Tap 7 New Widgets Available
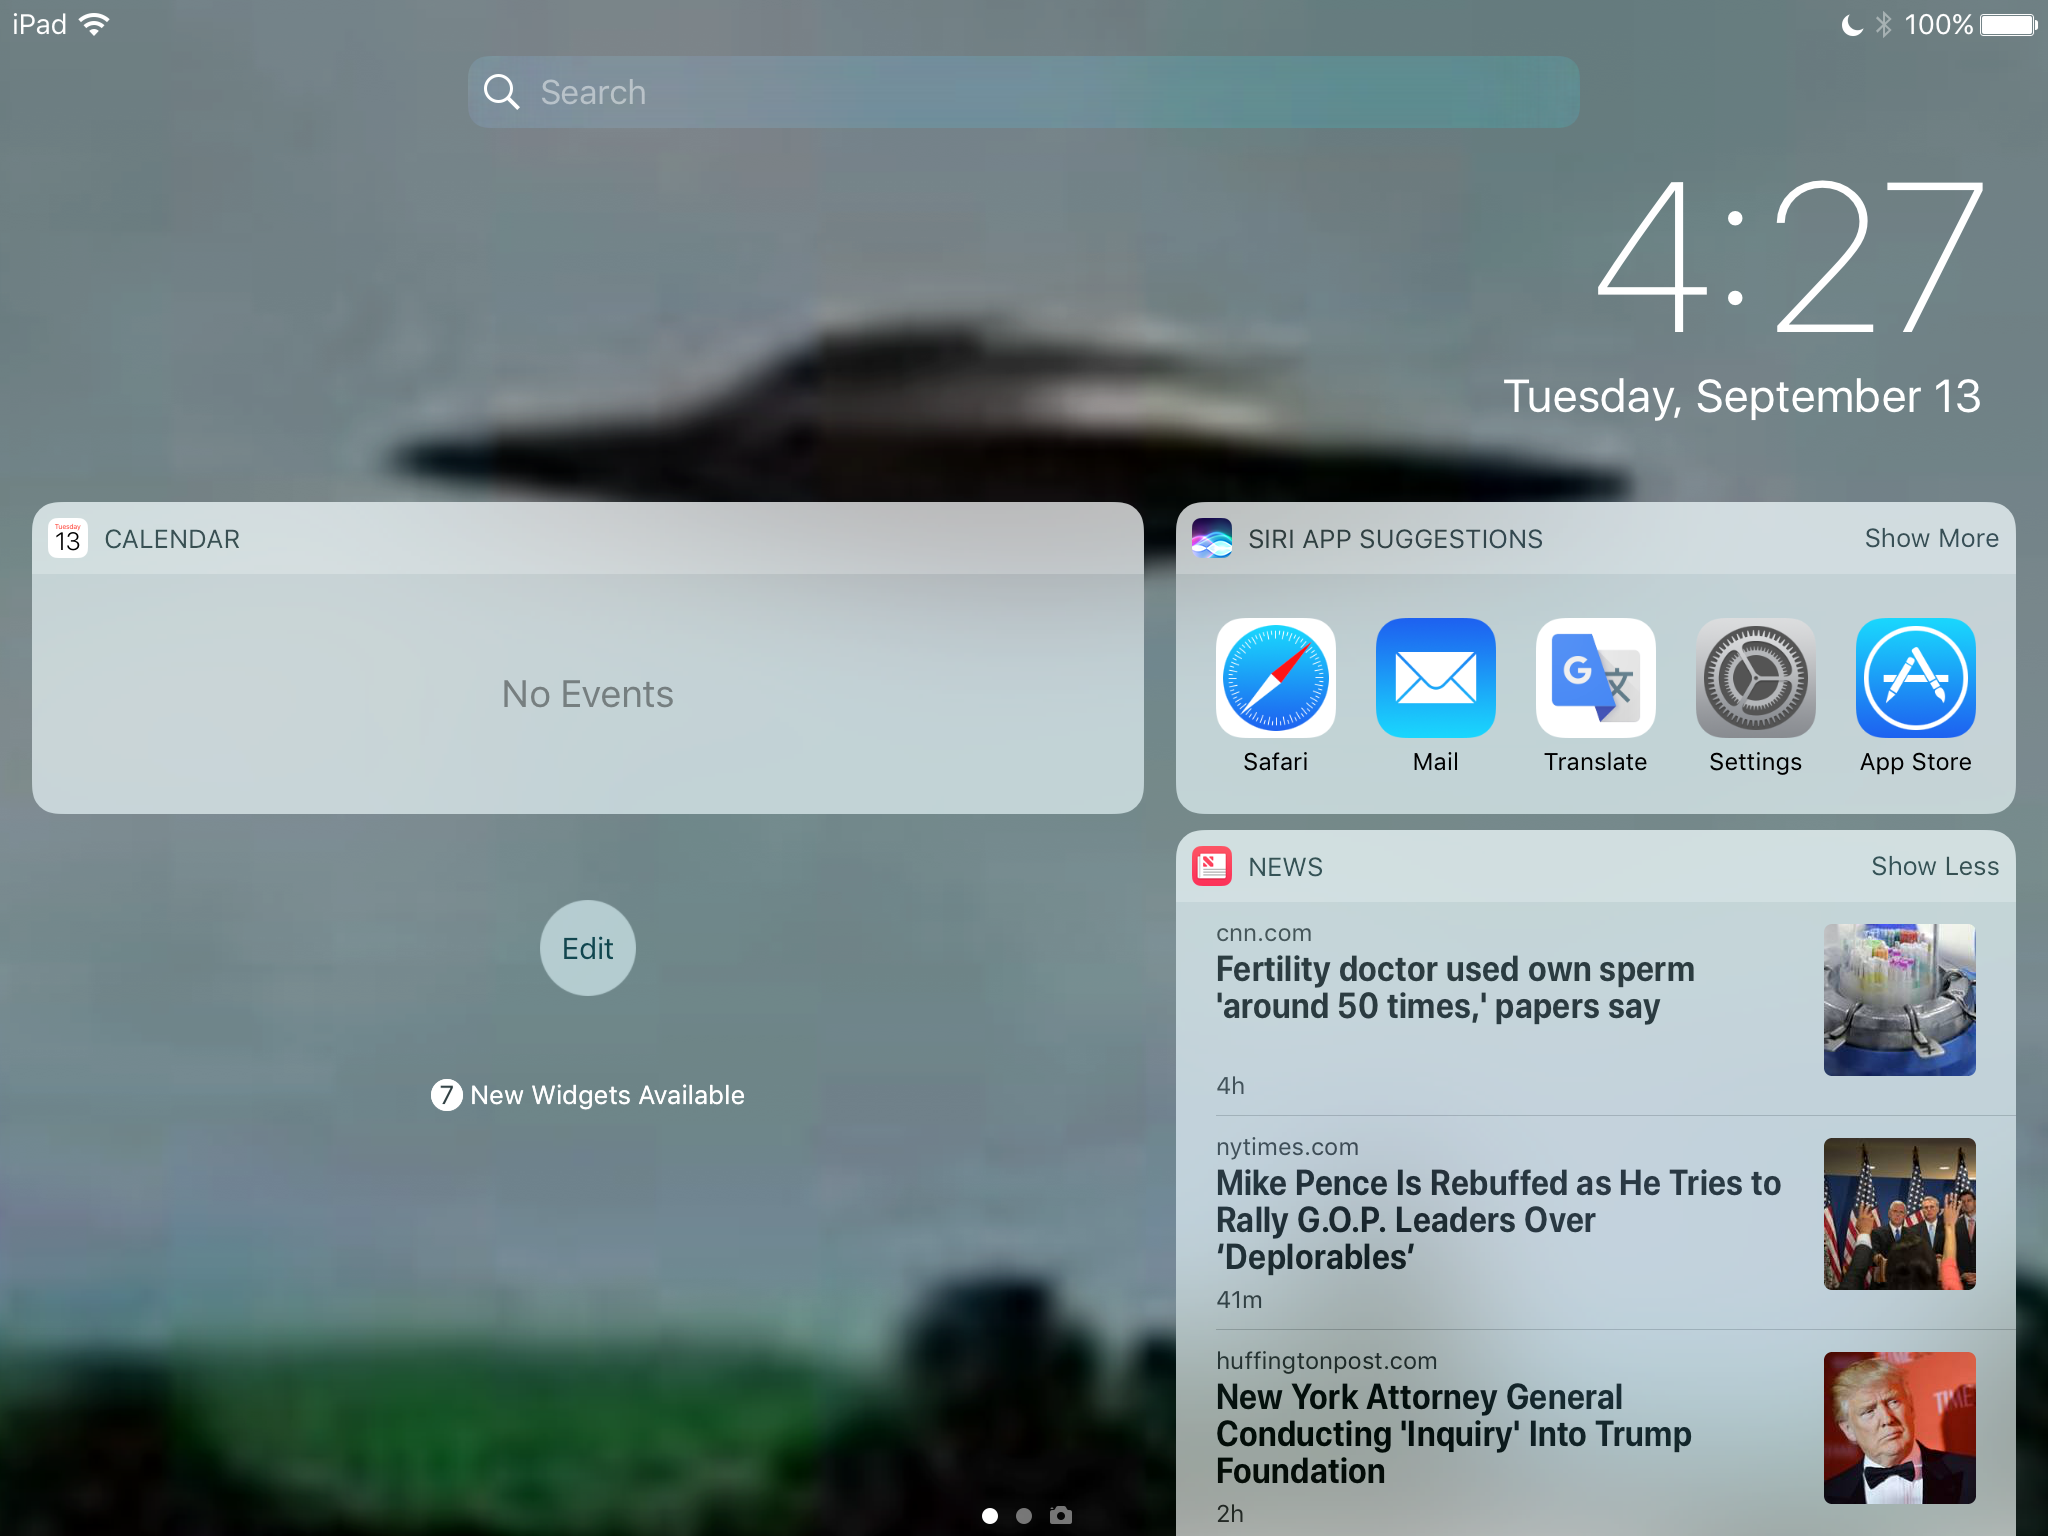Screen dimensions: 2048x1536 point(588,1095)
